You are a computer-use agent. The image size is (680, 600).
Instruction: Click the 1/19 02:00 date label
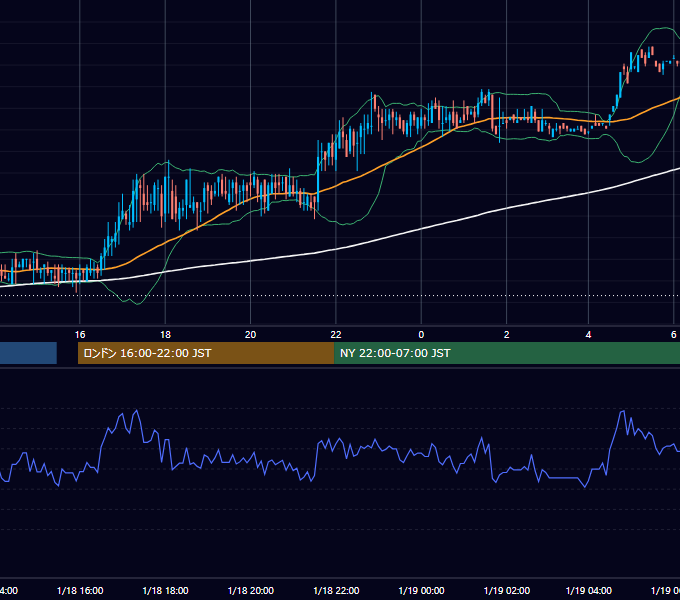click(x=507, y=591)
